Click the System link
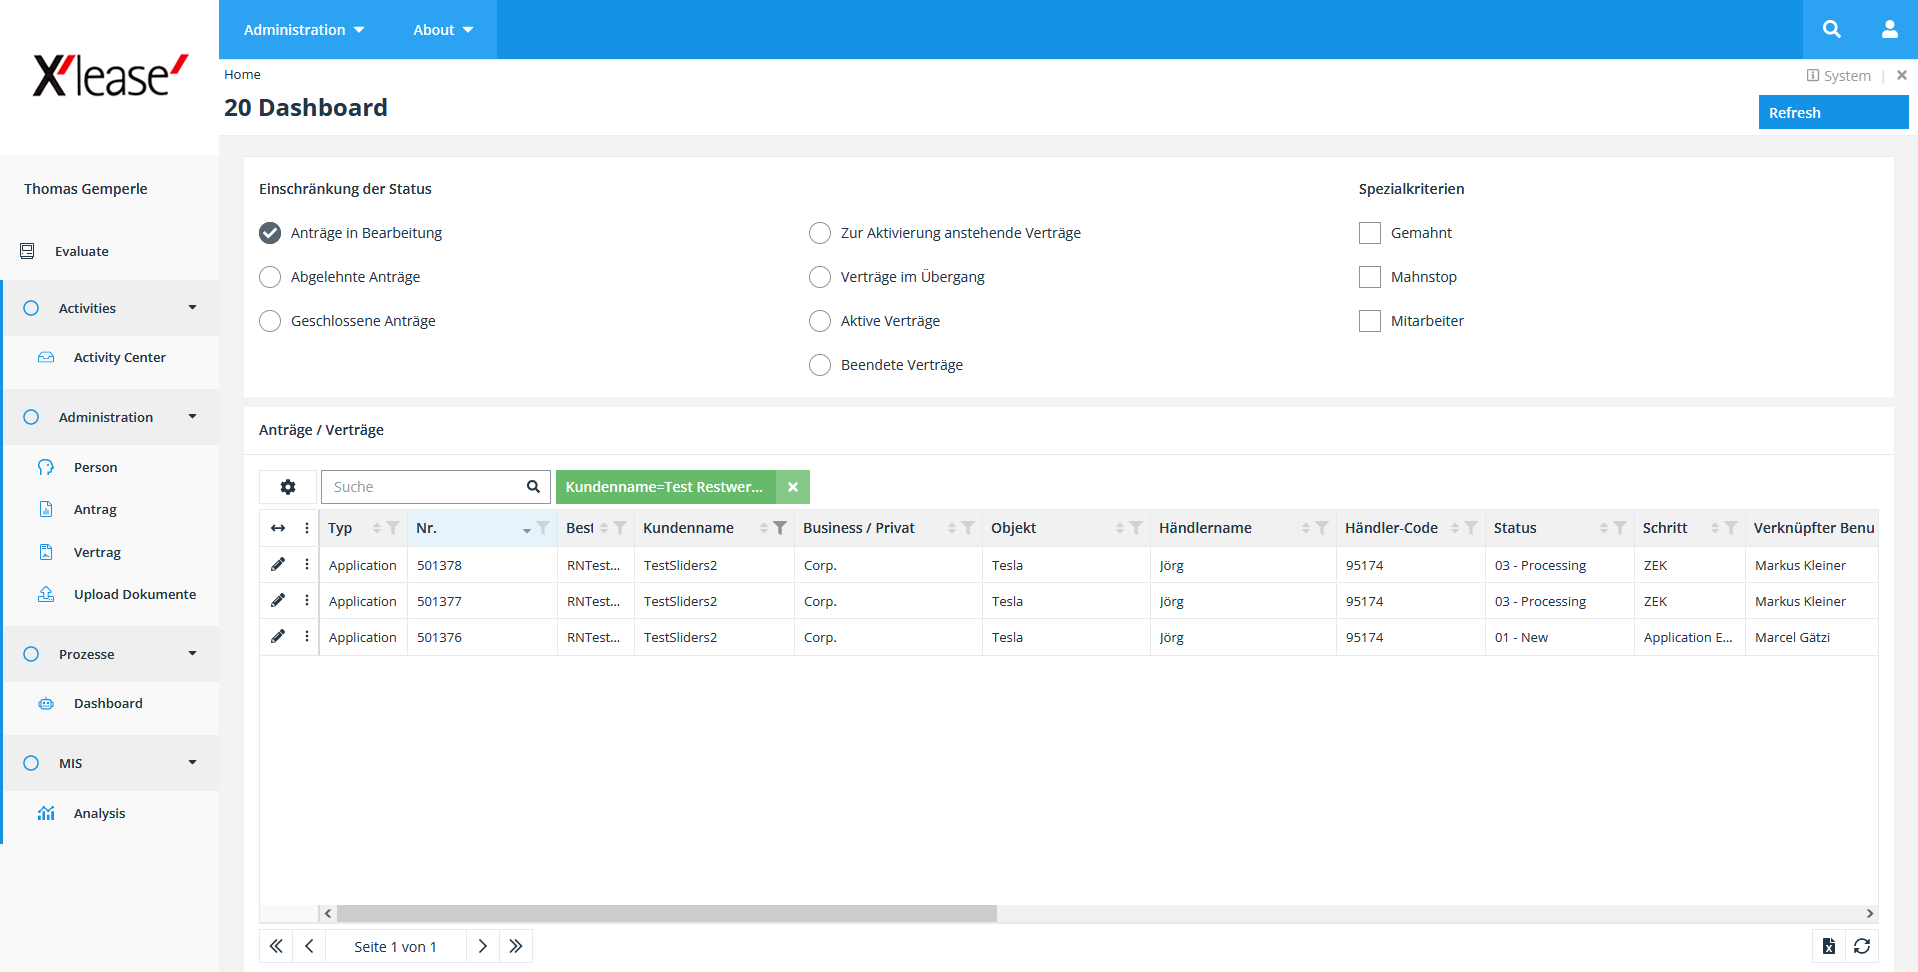 coord(1839,75)
